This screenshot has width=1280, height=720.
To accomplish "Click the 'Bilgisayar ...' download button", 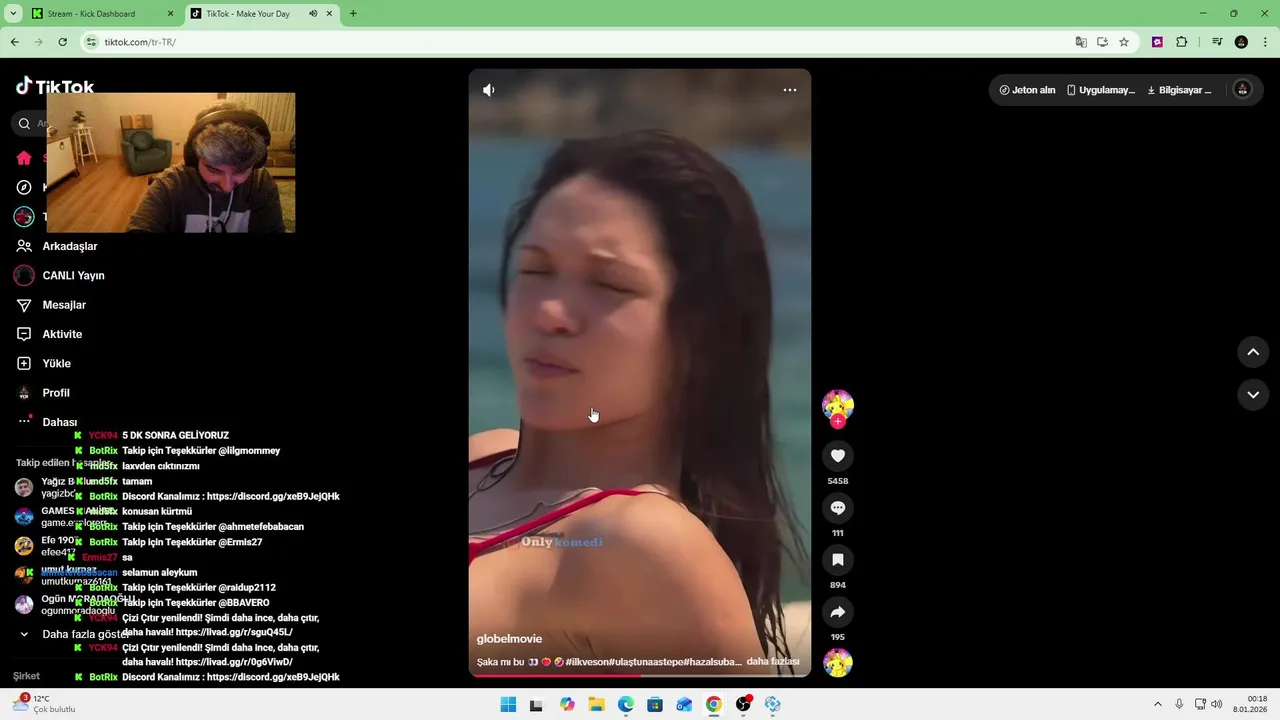I will pyautogui.click(x=1179, y=90).
